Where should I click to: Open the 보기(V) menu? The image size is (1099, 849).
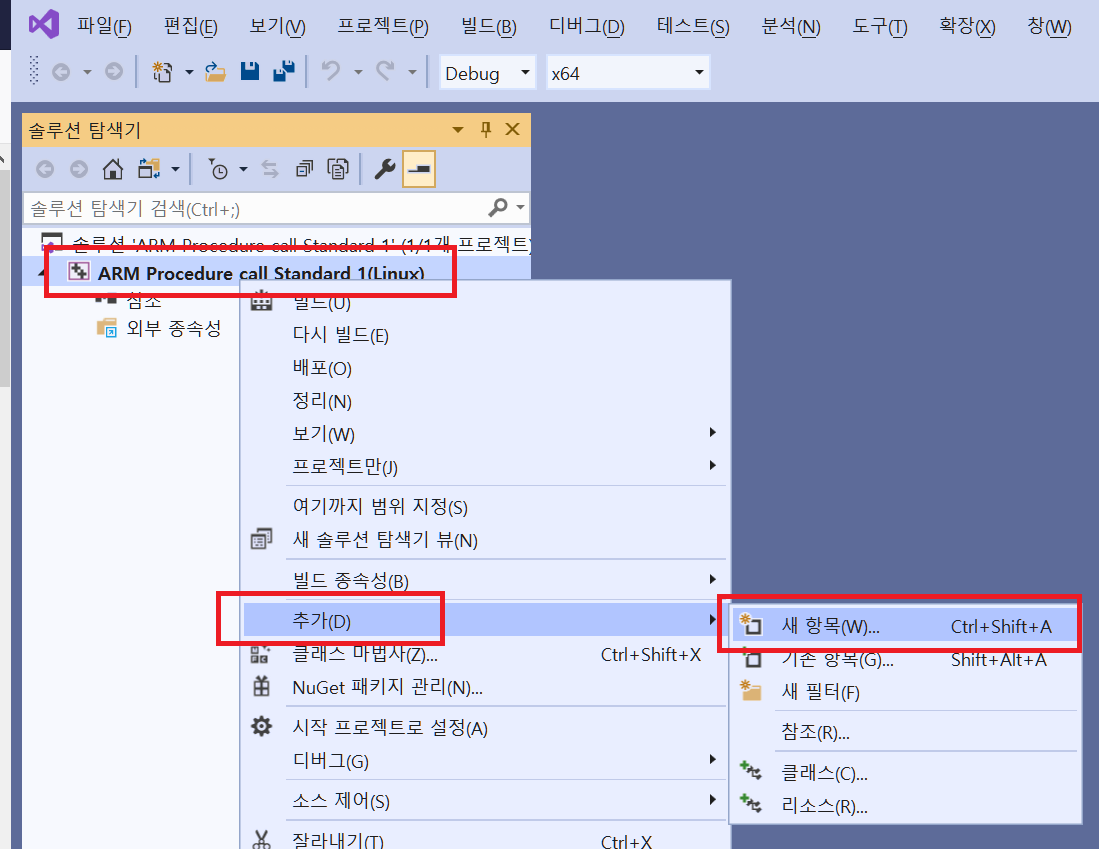click(x=277, y=27)
